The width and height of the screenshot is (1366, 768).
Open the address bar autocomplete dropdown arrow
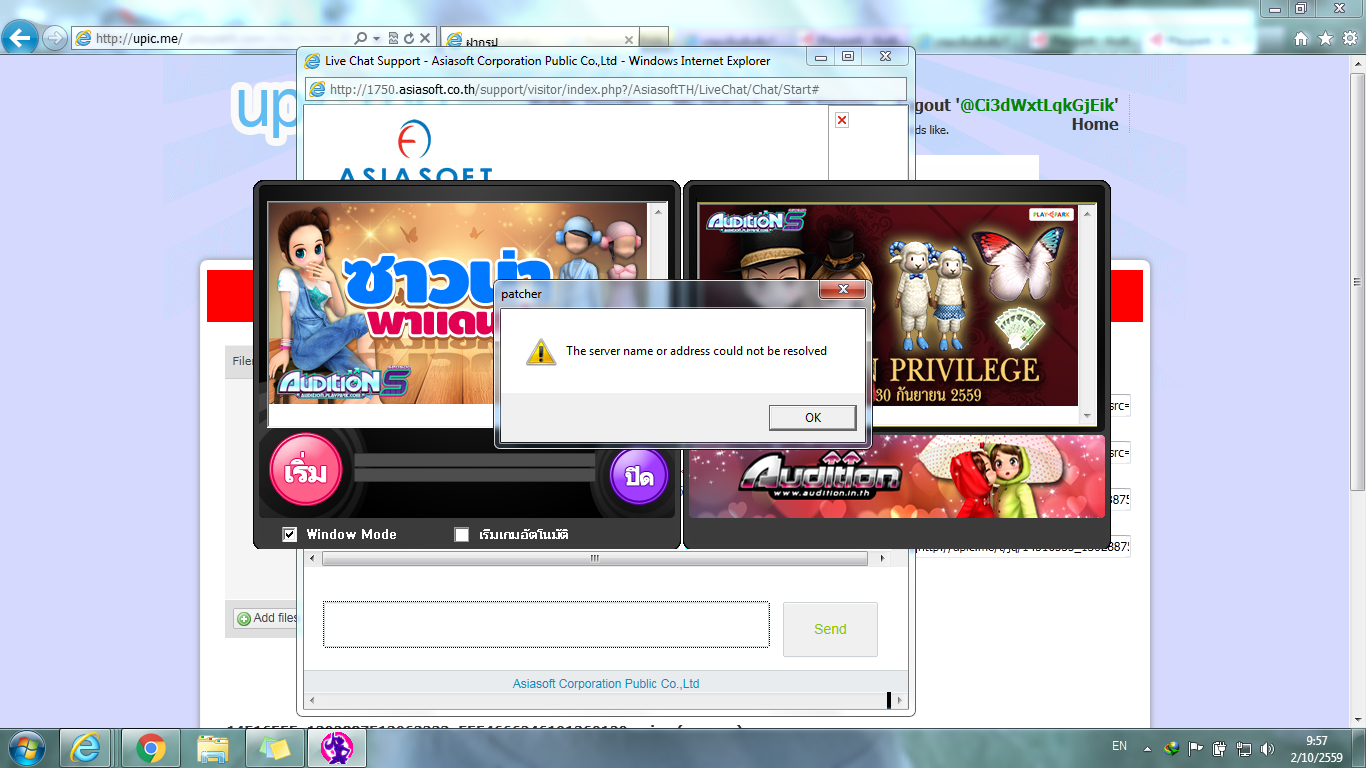(377, 38)
